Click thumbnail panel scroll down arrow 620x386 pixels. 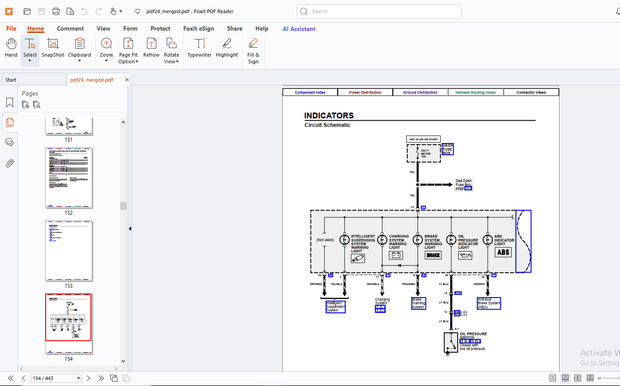pos(123,361)
